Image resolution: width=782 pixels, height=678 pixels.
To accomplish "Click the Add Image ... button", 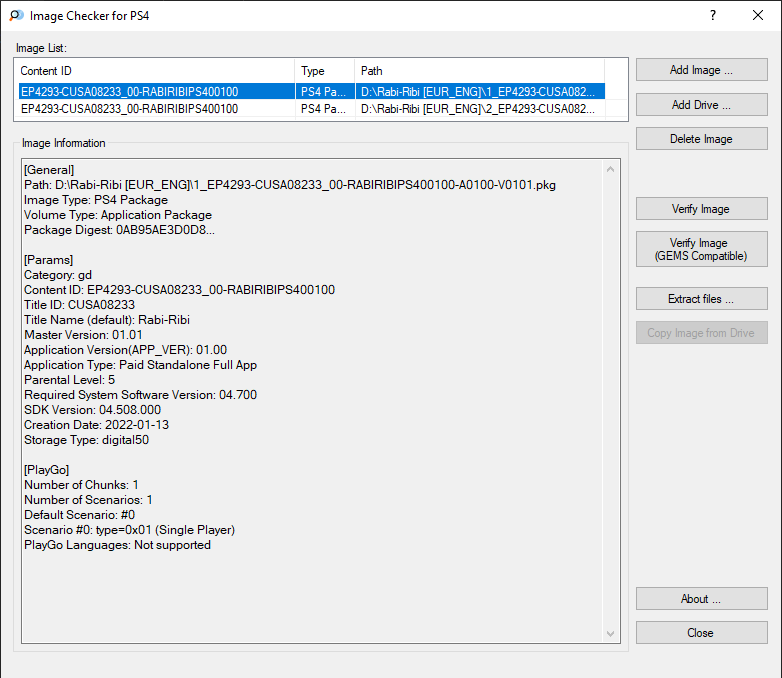I will click(701, 70).
